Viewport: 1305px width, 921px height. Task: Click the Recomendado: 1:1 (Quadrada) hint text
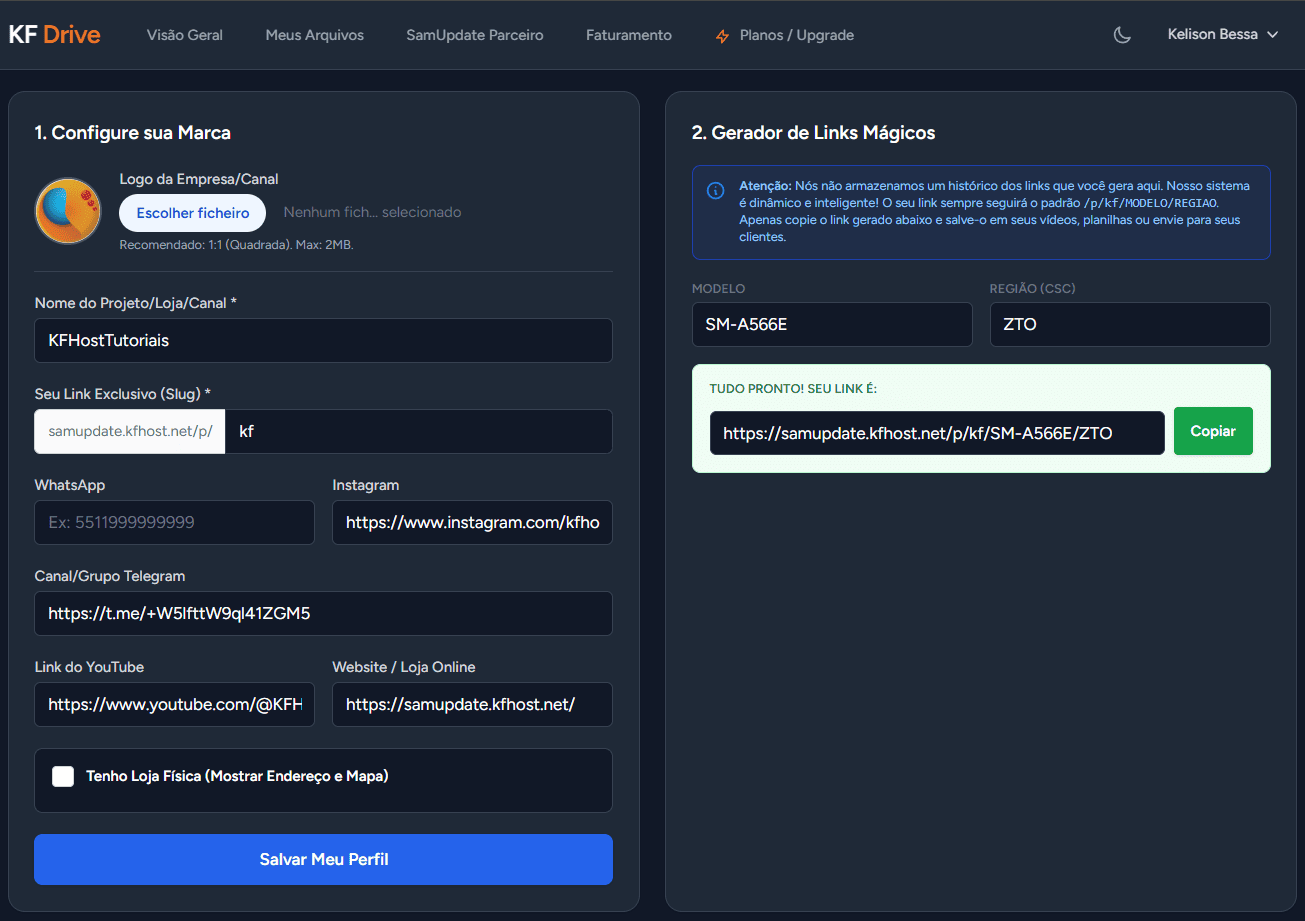tap(236, 244)
